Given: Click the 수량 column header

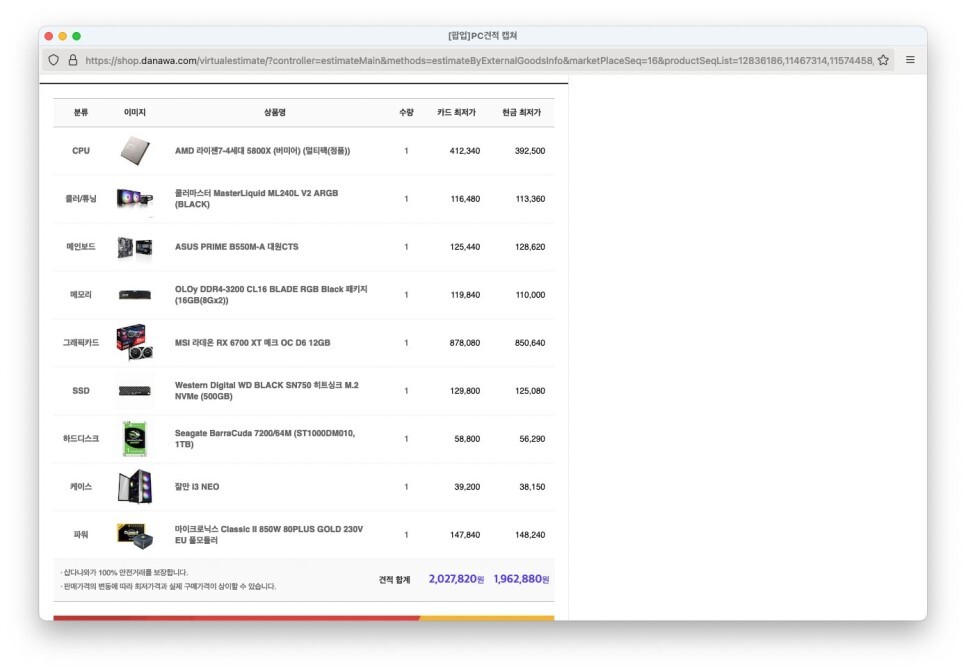Looking at the screenshot, I should [406, 112].
